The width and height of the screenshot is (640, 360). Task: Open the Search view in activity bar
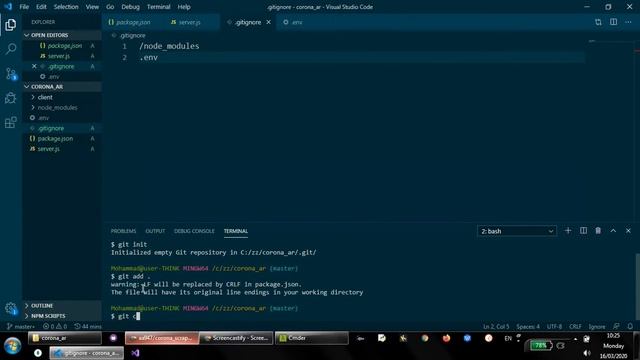(x=11, y=49)
